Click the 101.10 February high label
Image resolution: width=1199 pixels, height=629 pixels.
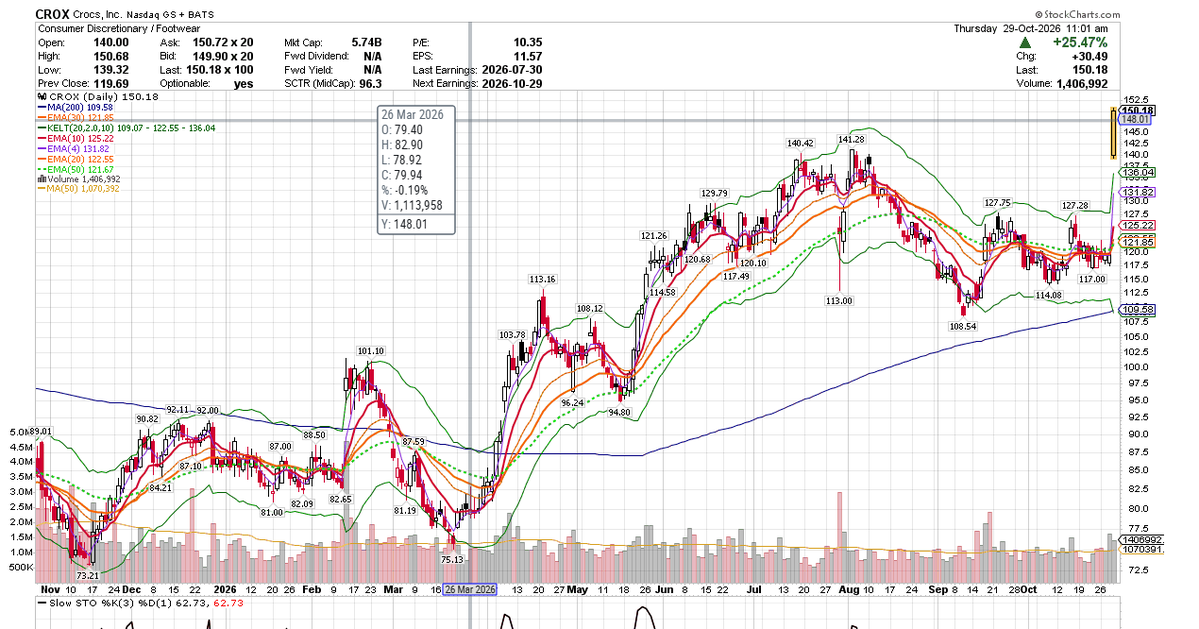tap(371, 351)
